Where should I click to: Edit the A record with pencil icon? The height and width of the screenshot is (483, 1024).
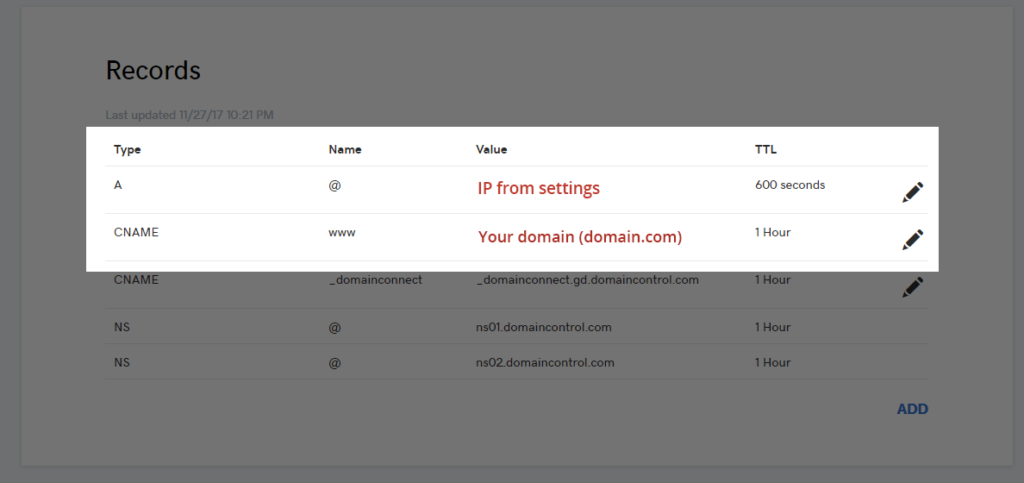click(x=912, y=192)
